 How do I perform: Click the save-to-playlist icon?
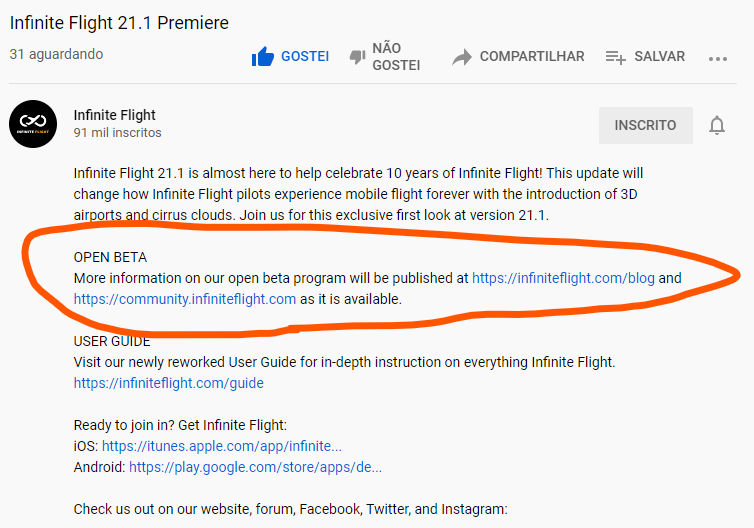[616, 57]
